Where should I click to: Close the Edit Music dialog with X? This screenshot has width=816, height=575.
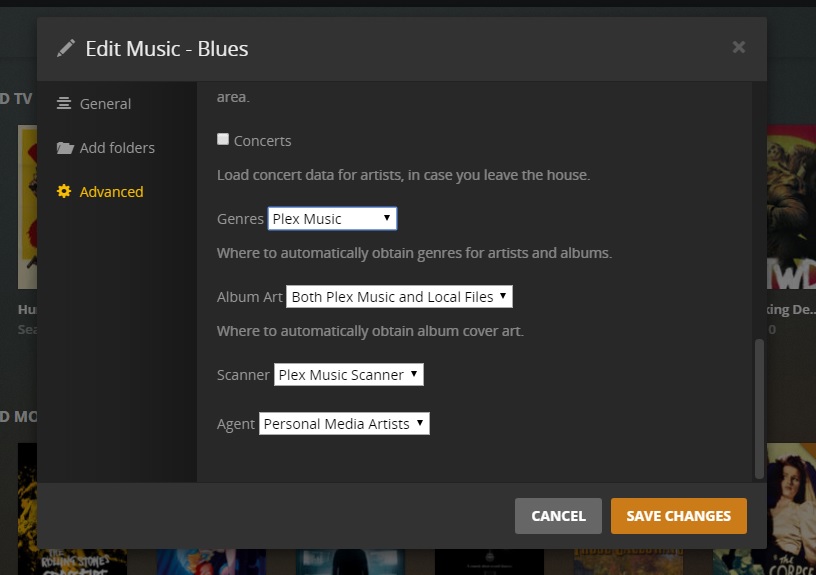[x=738, y=47]
